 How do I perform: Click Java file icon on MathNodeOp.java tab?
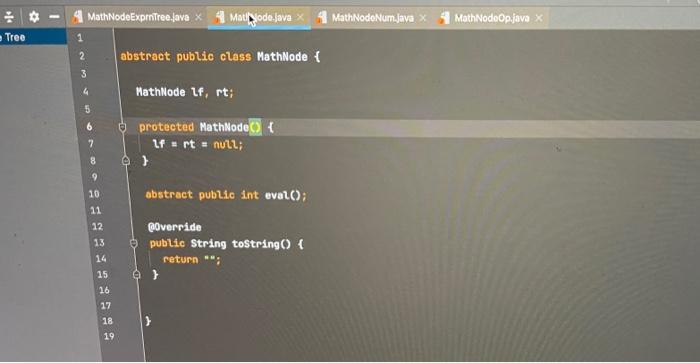(444, 18)
